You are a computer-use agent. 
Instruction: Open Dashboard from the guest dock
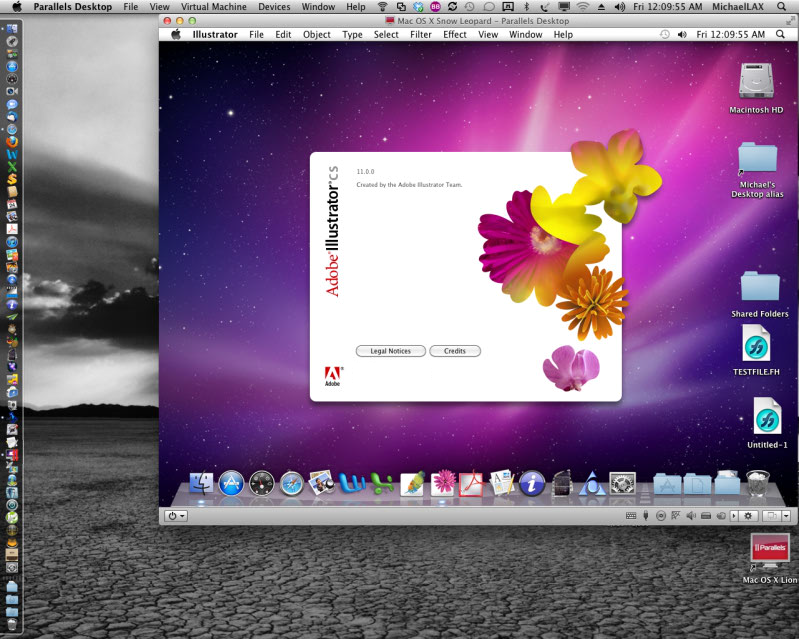pyautogui.click(x=261, y=483)
